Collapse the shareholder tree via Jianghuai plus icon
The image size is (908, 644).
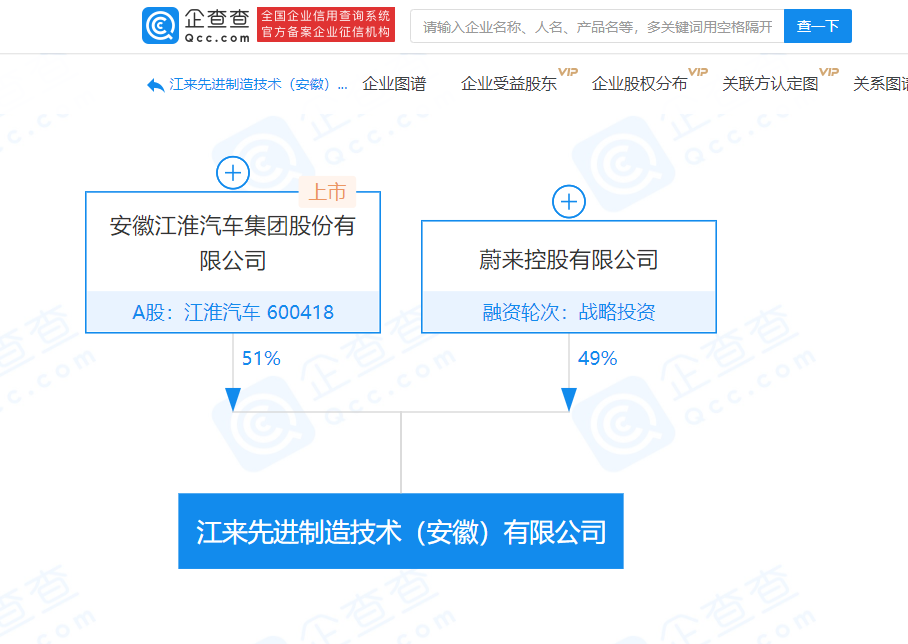(232, 172)
